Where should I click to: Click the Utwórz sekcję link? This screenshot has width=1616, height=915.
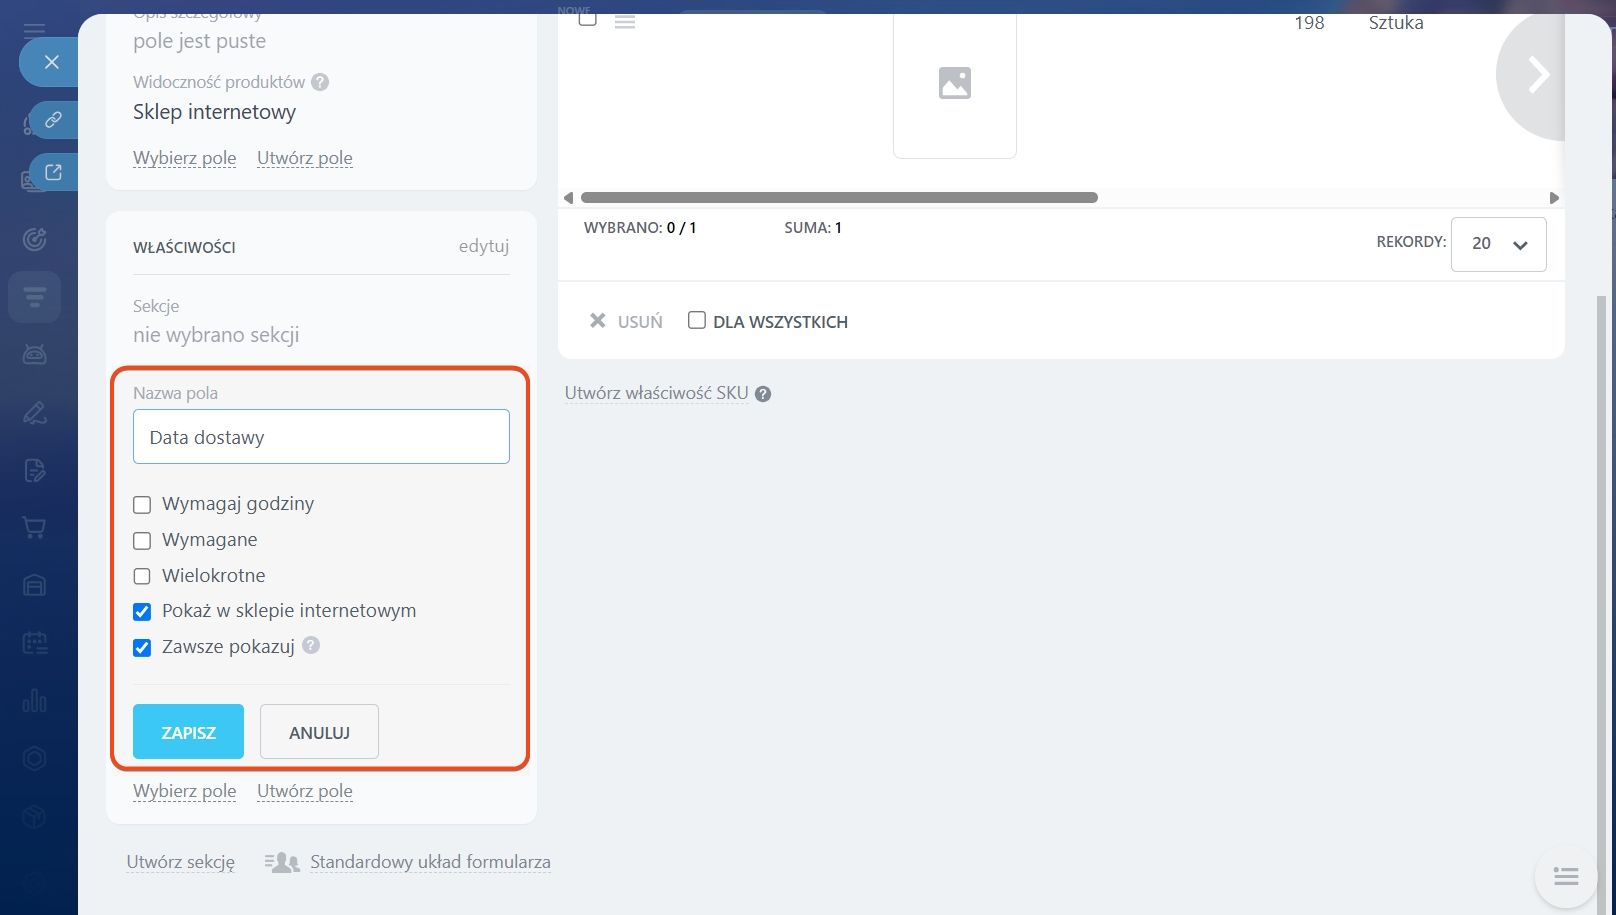click(180, 862)
